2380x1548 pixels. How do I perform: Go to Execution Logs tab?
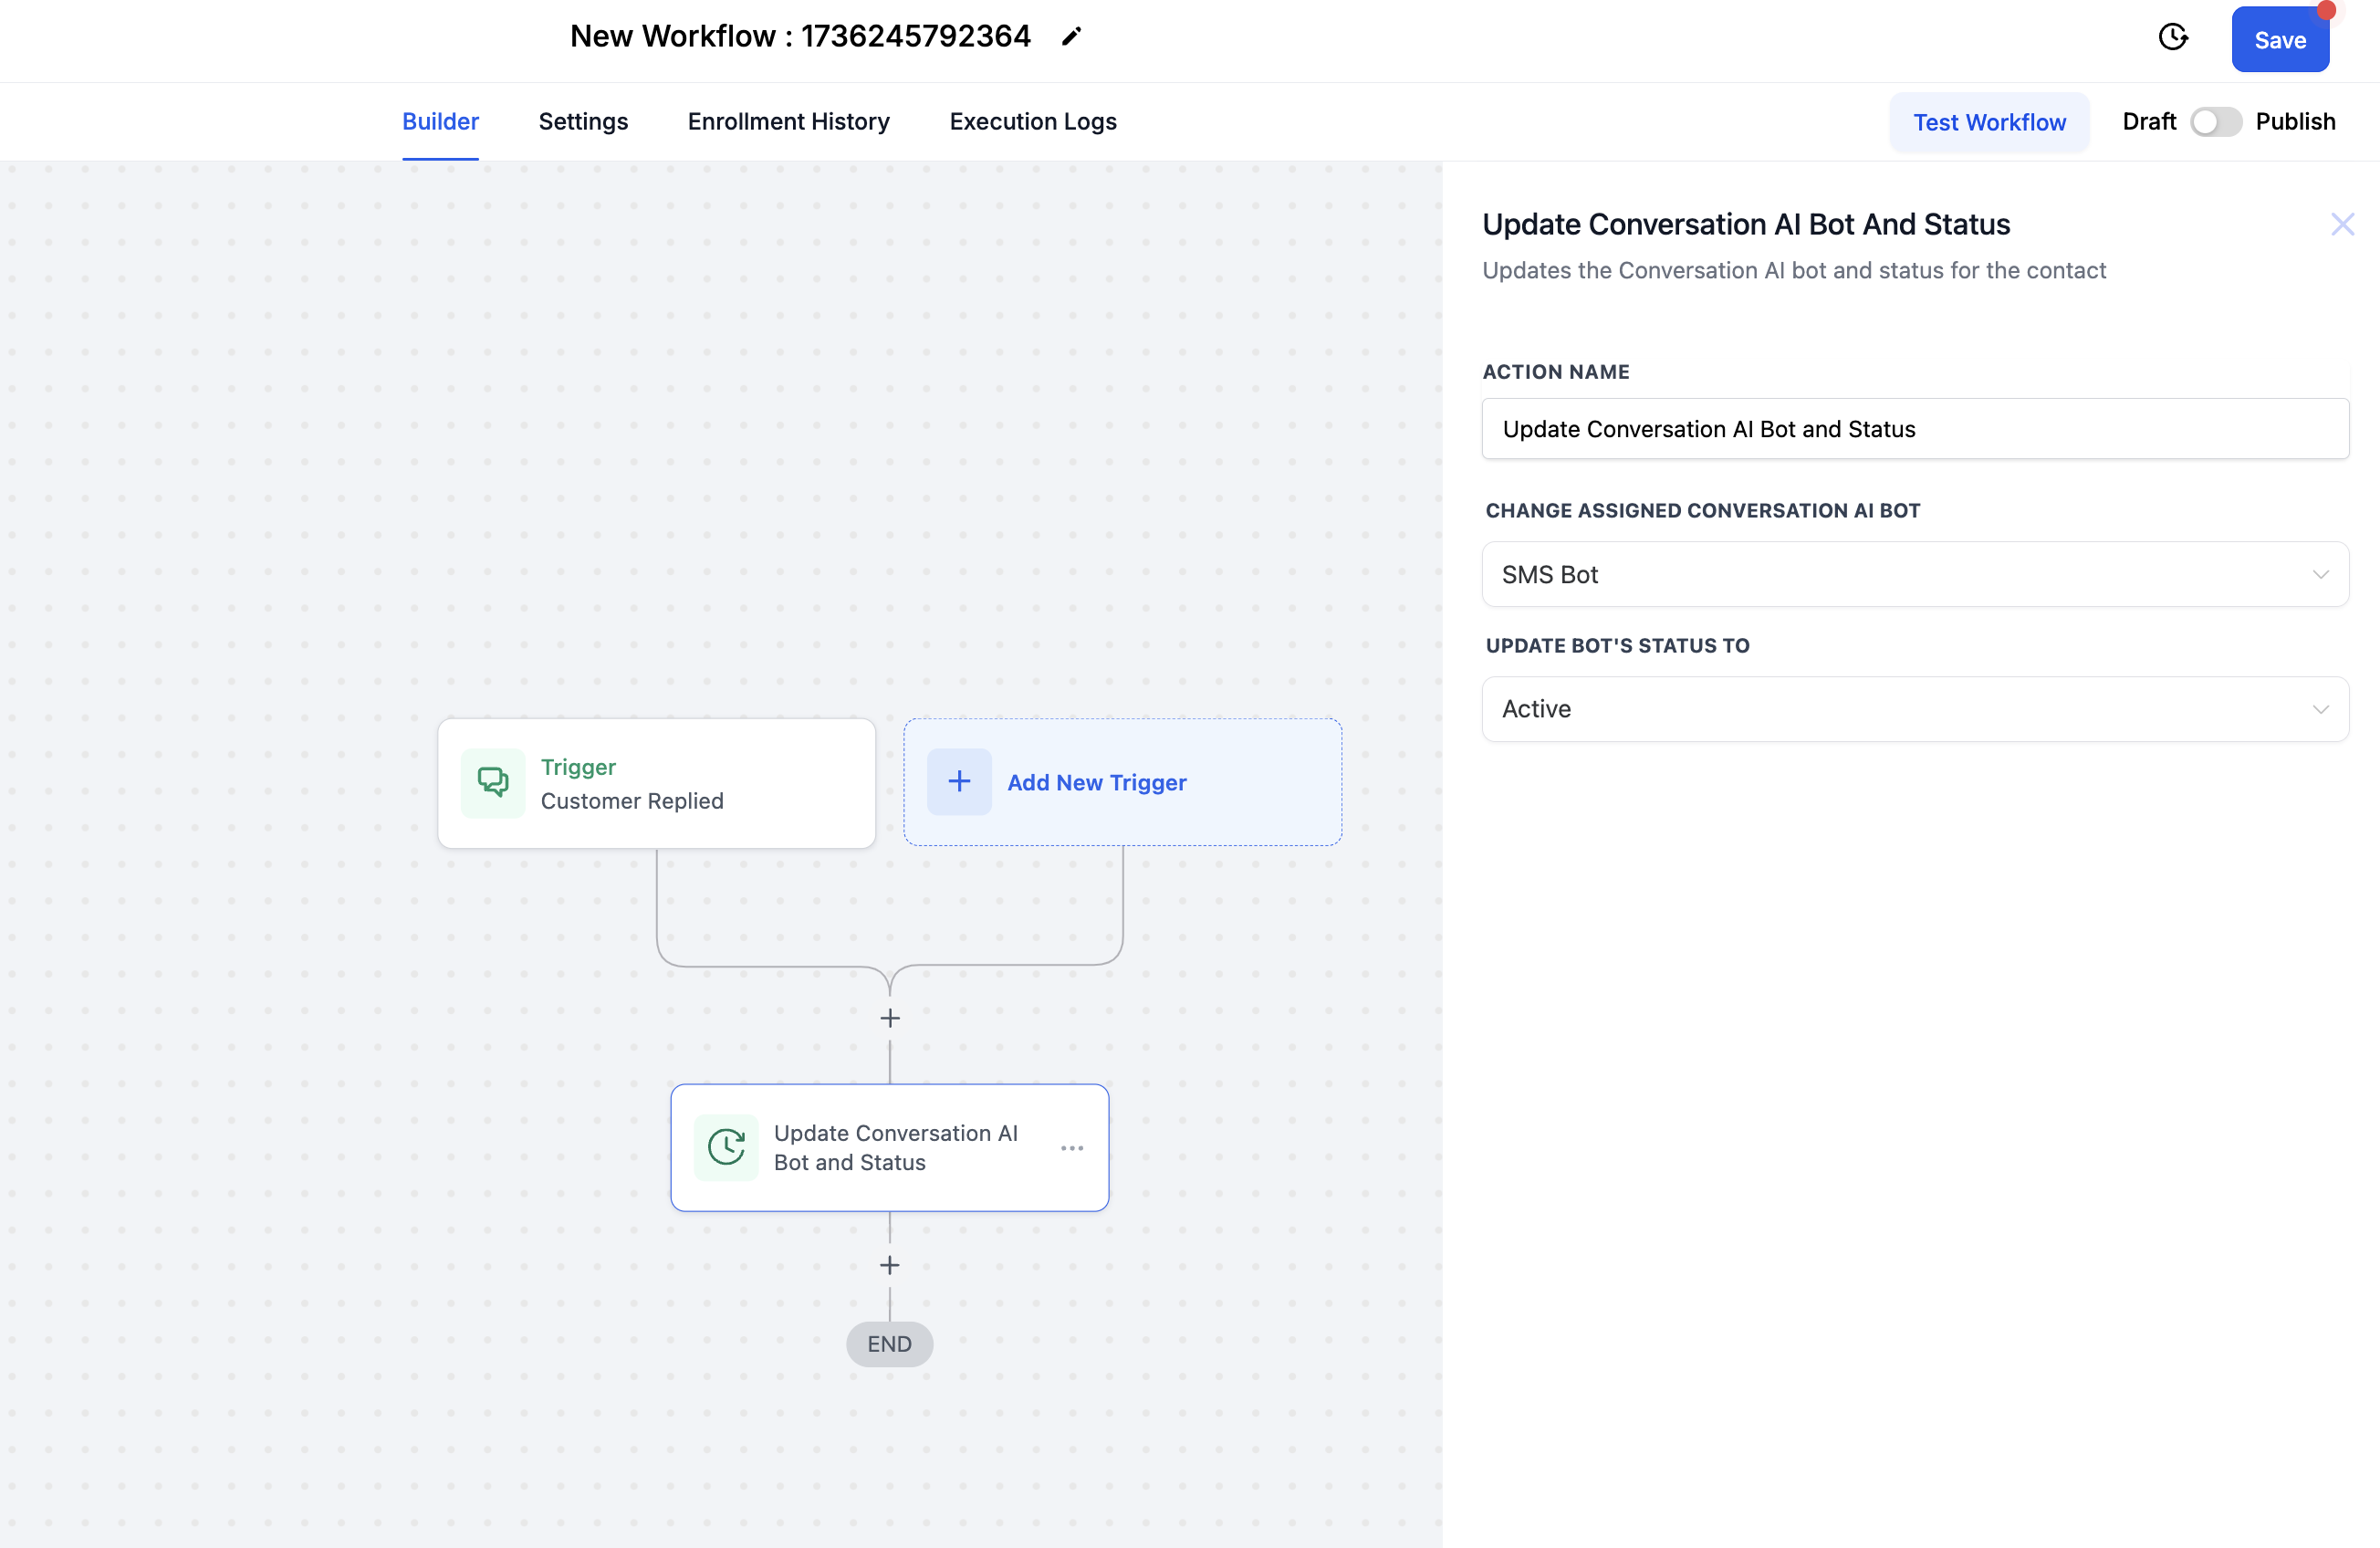coord(1033,121)
